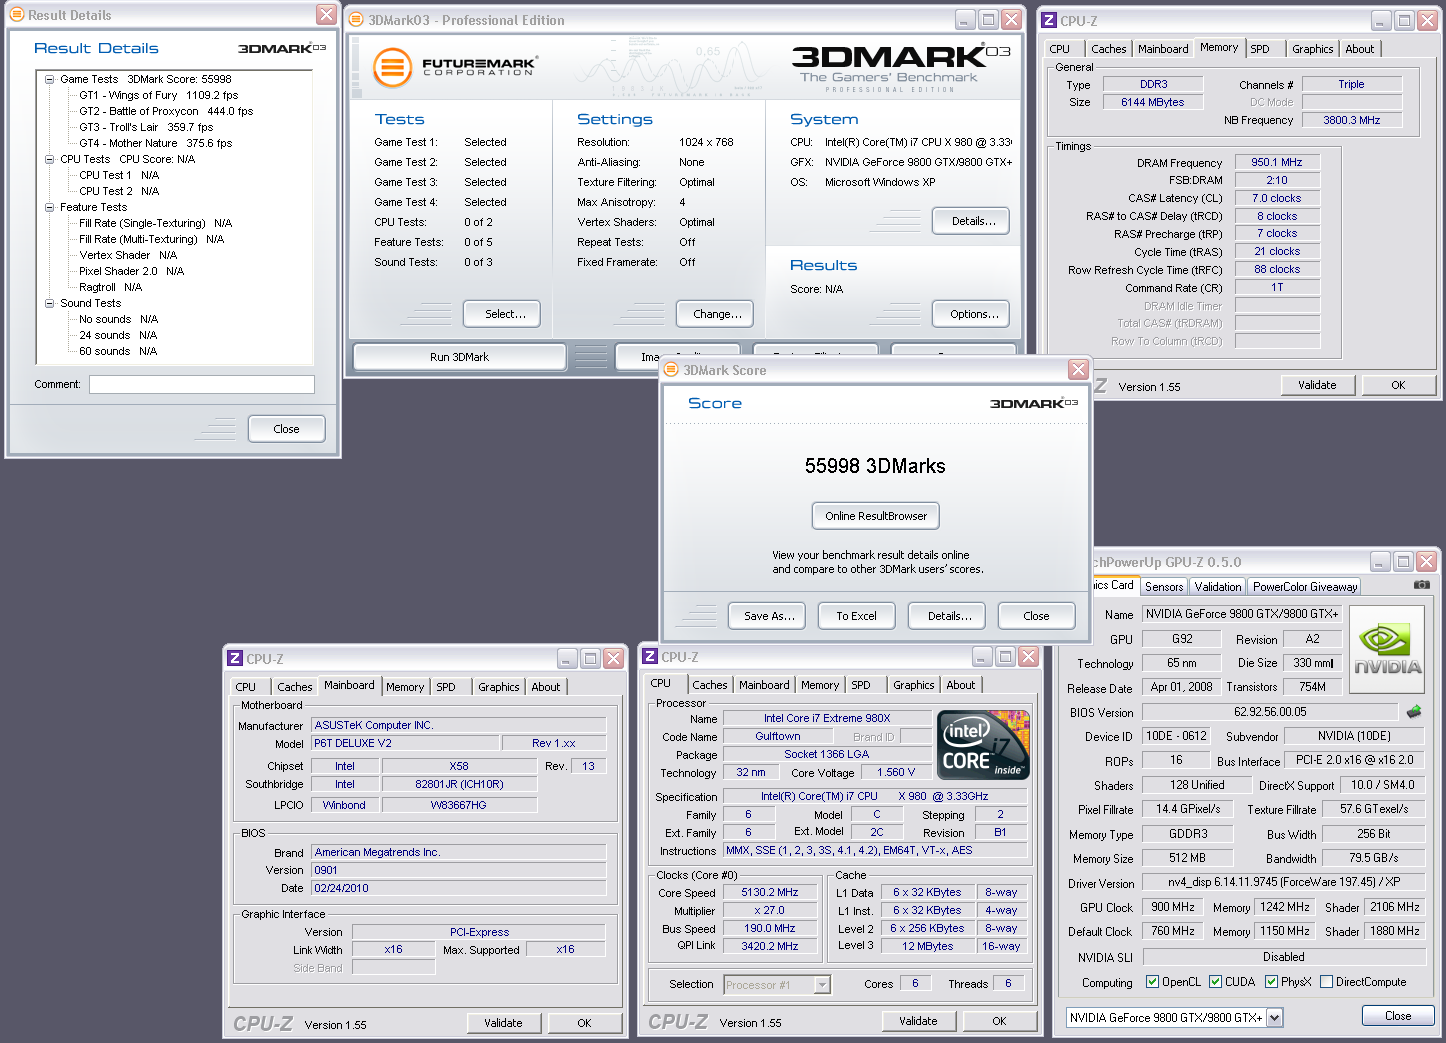
Task: Click the CPU-Z CPU window title icon
Action: pos(650,656)
